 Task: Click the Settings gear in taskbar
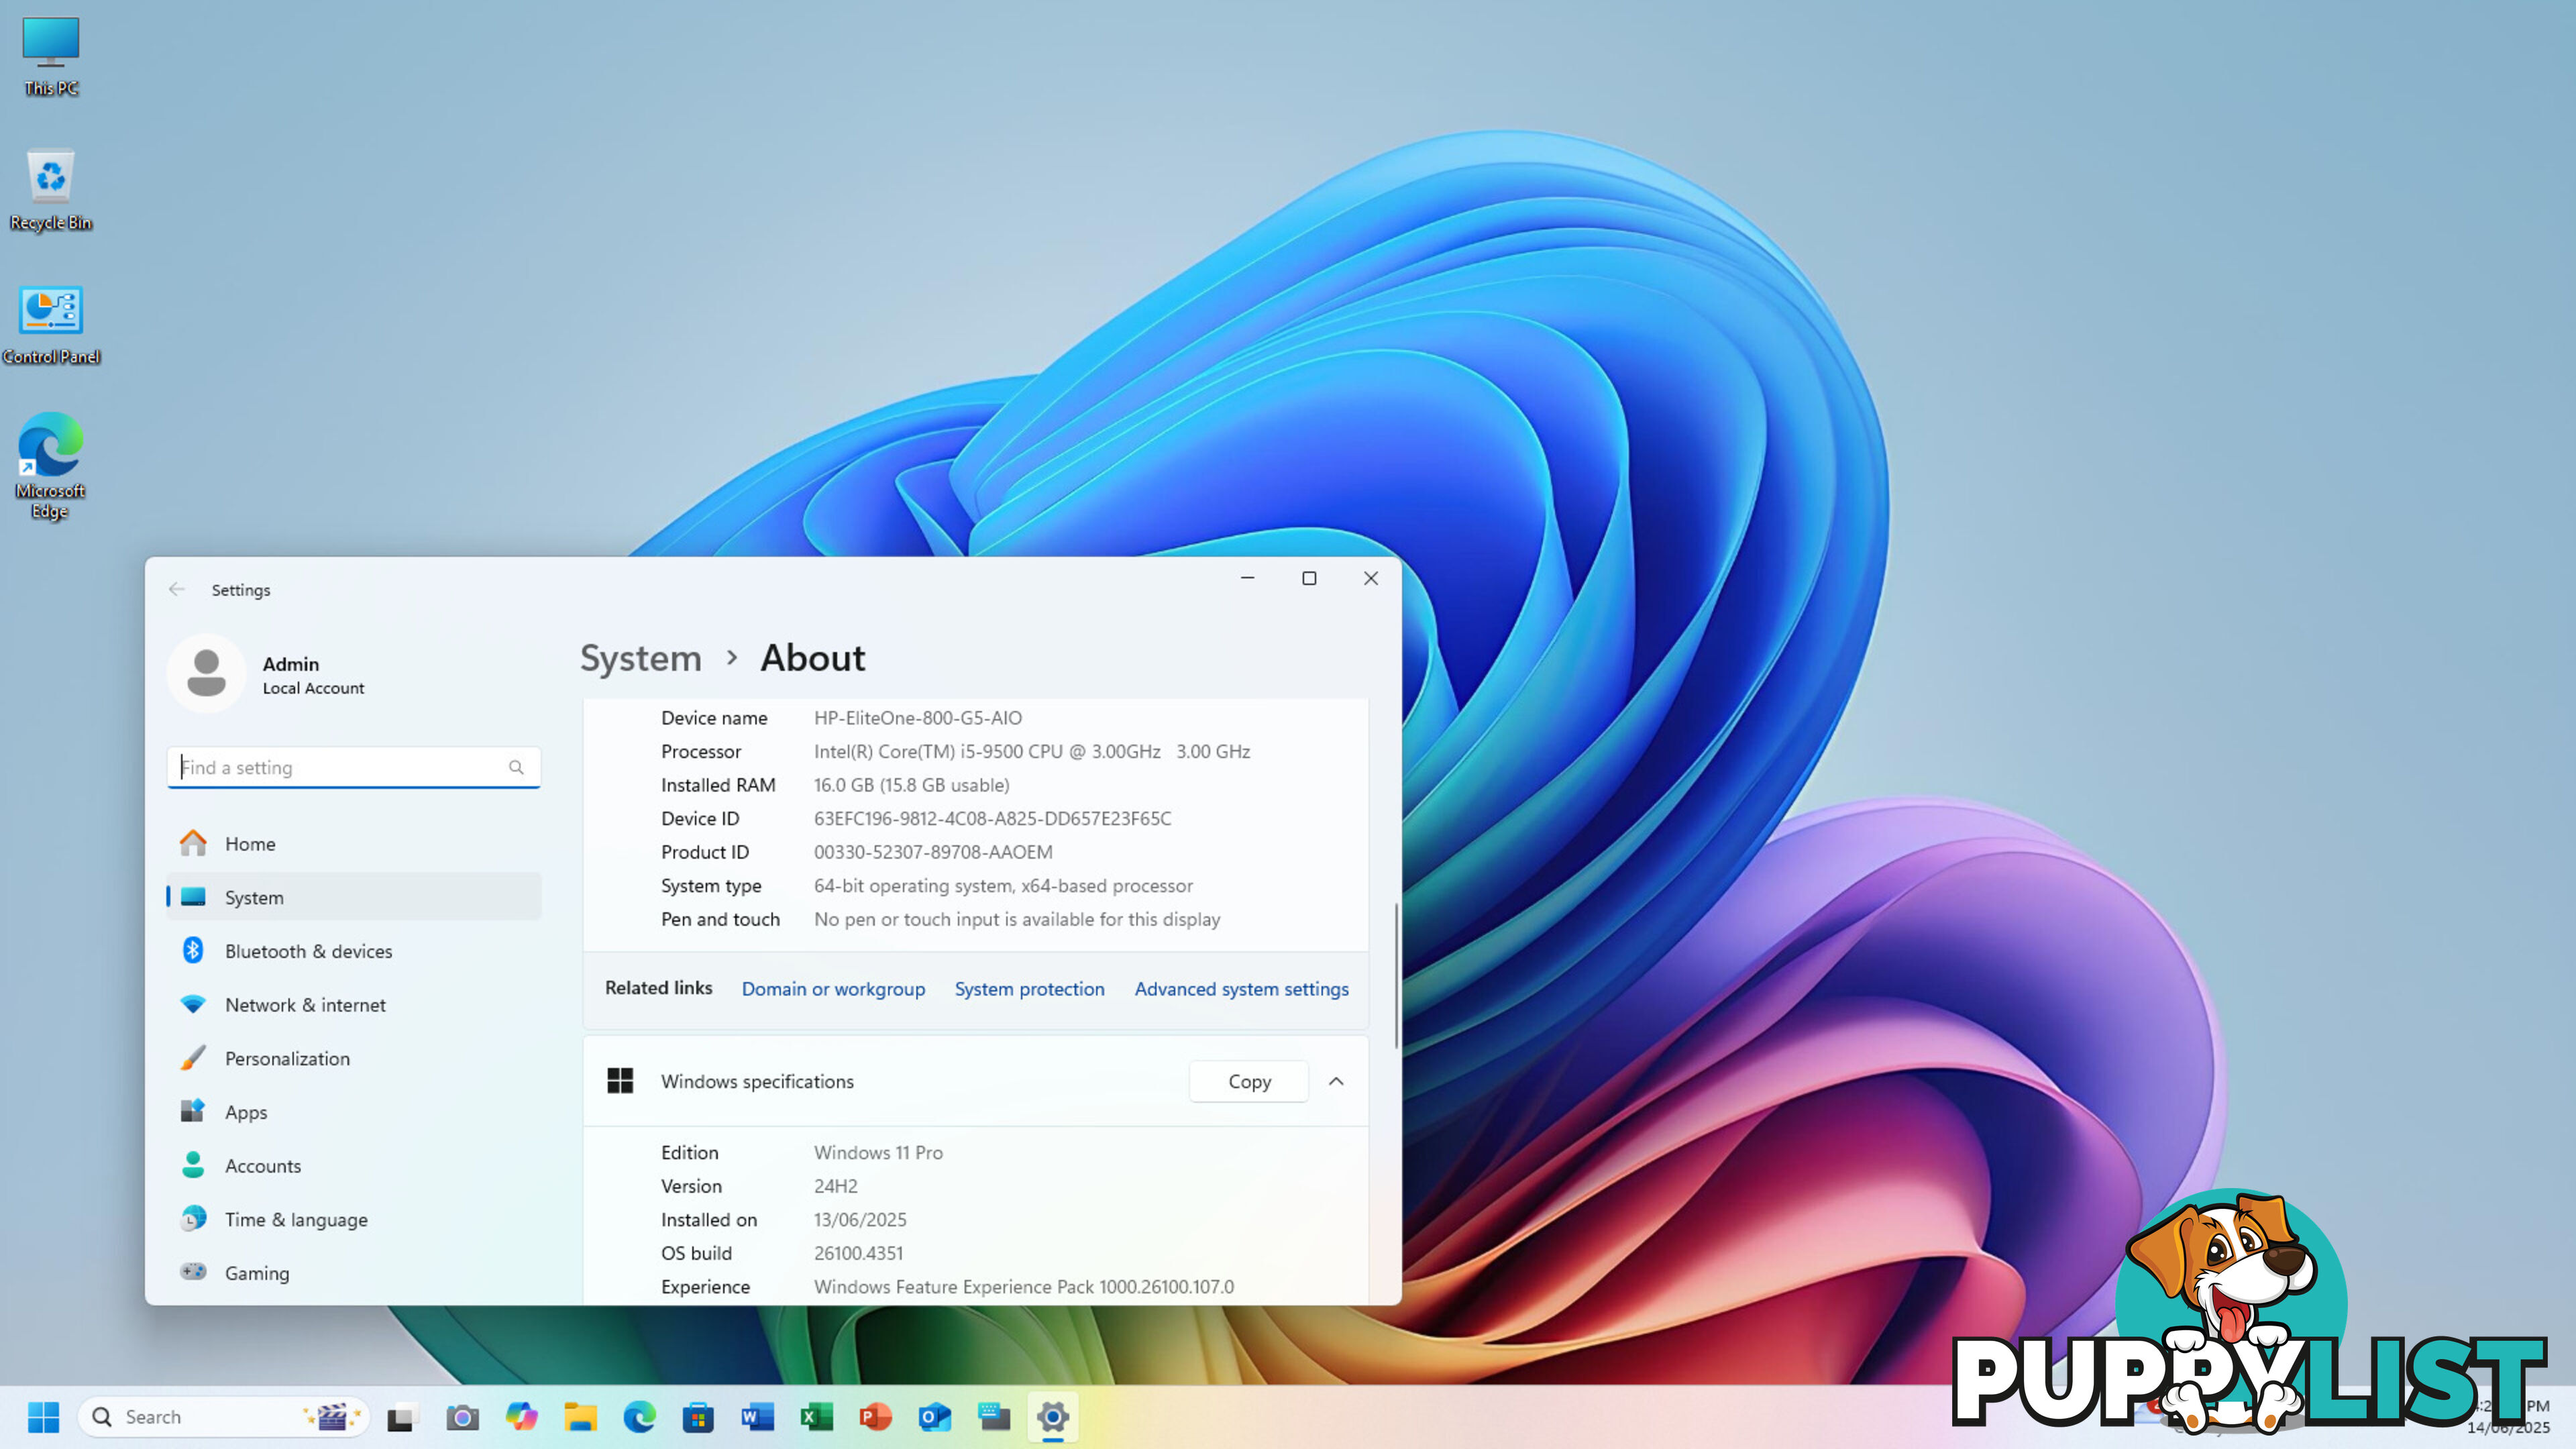tap(1053, 1417)
